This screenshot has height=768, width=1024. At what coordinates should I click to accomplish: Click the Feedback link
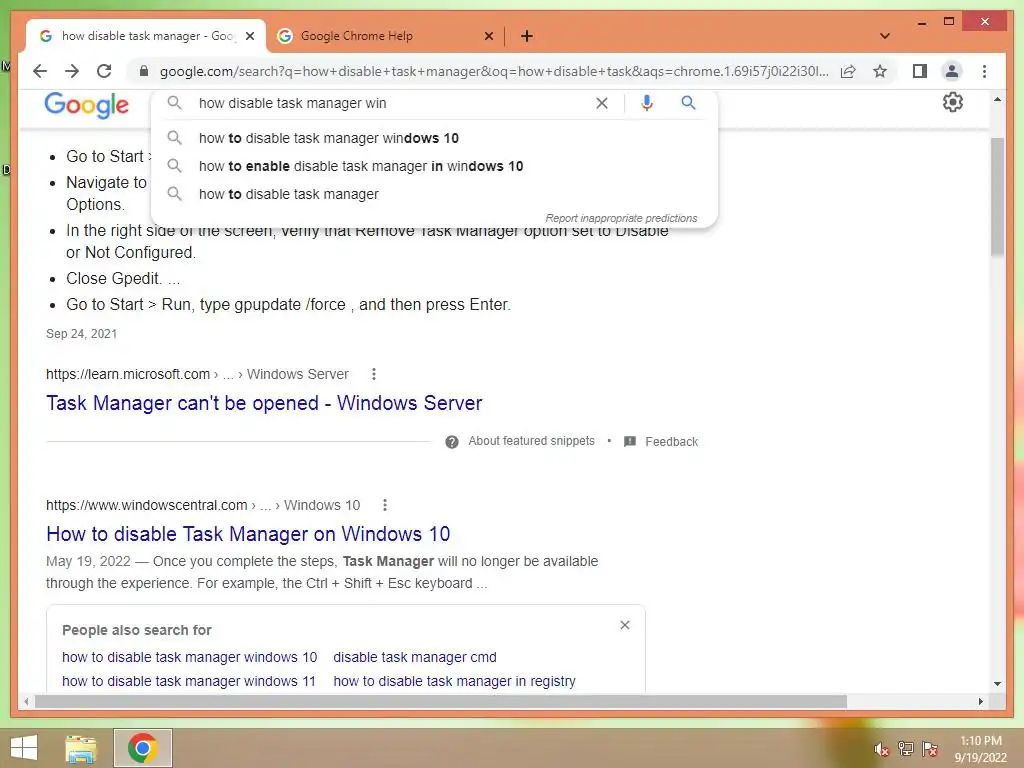point(671,441)
